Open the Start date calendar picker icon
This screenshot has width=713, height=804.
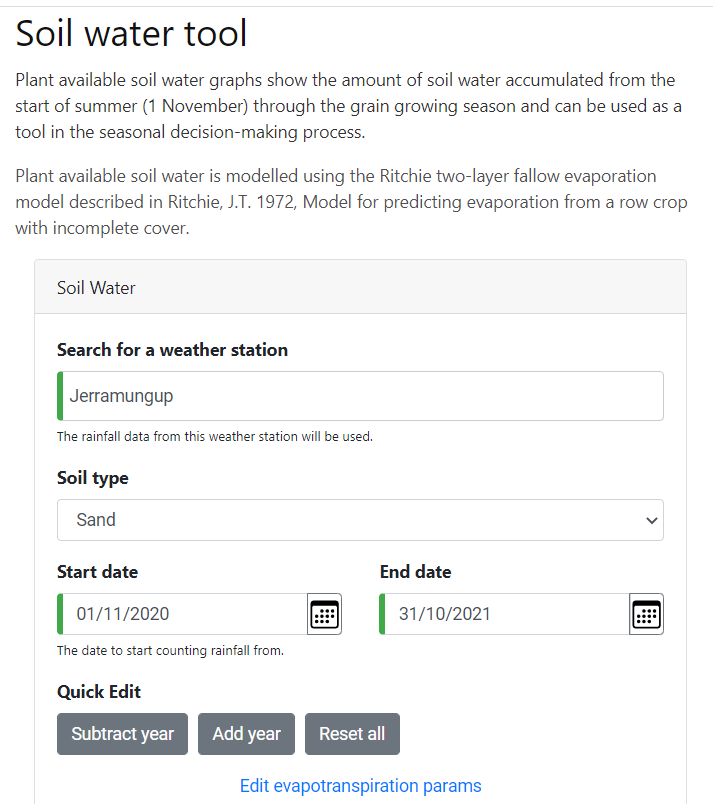(x=324, y=614)
